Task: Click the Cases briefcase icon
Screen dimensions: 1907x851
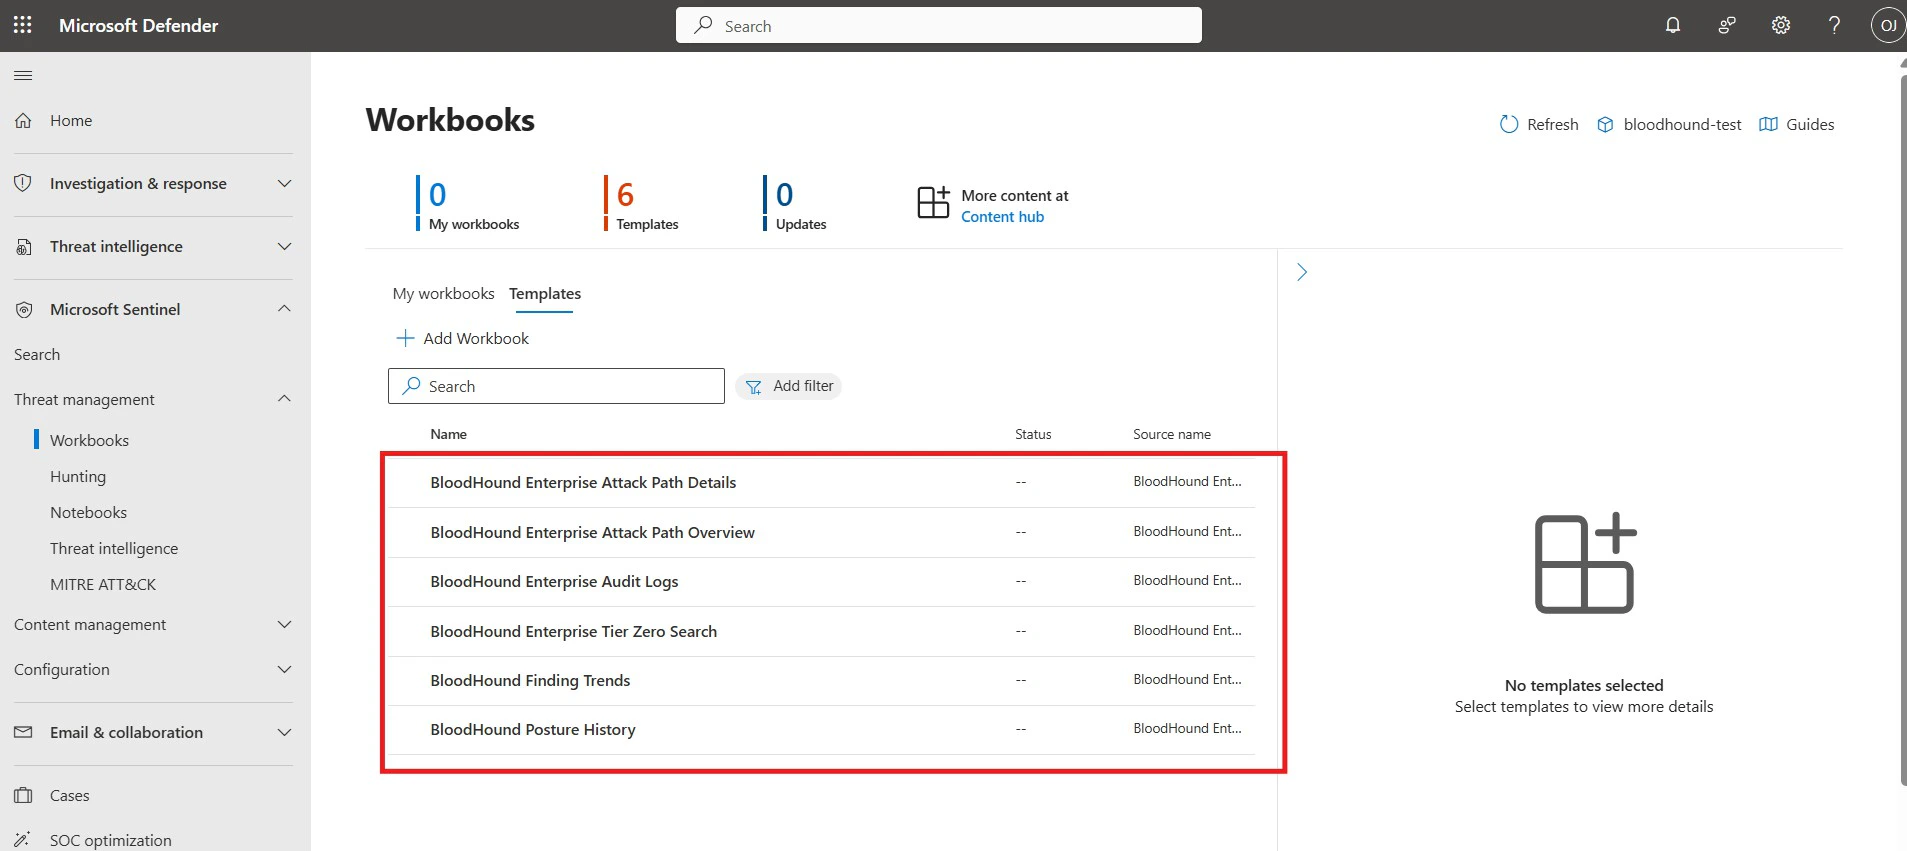Action: [x=24, y=795]
